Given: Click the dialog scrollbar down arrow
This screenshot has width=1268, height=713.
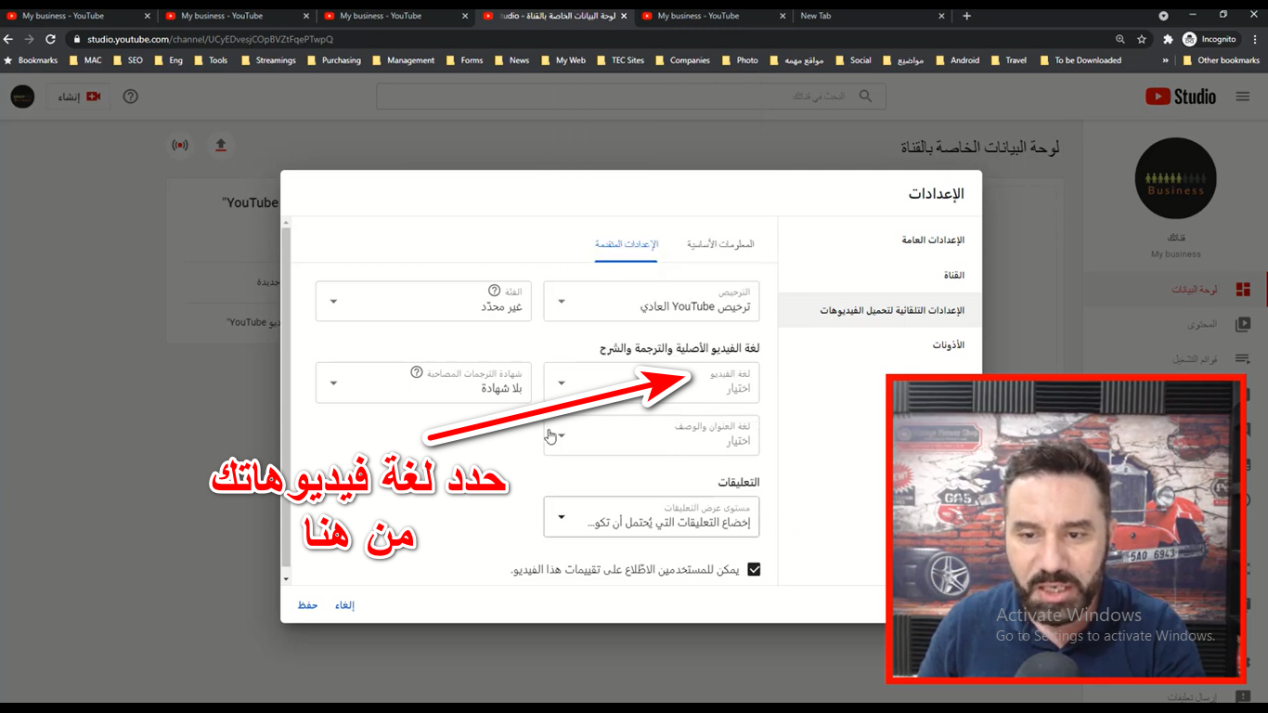Looking at the screenshot, I should click(x=286, y=579).
